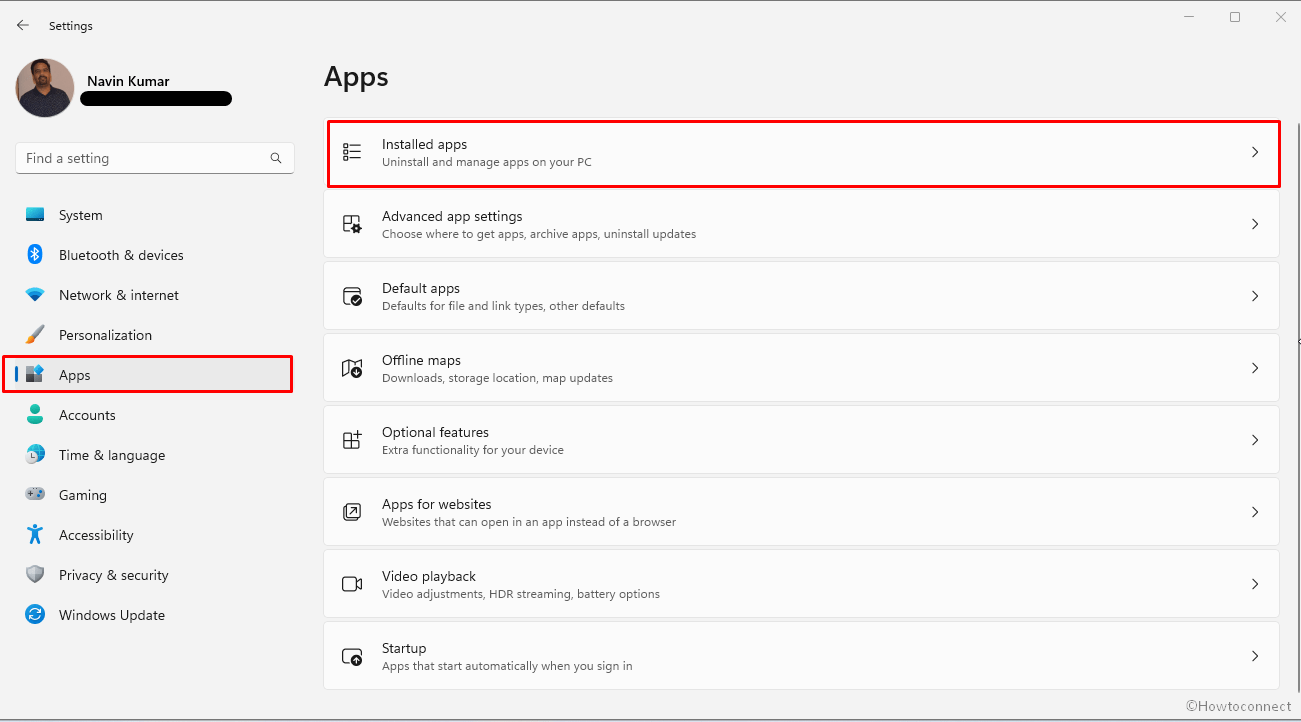Click the Privacy & security shield icon

click(x=35, y=575)
